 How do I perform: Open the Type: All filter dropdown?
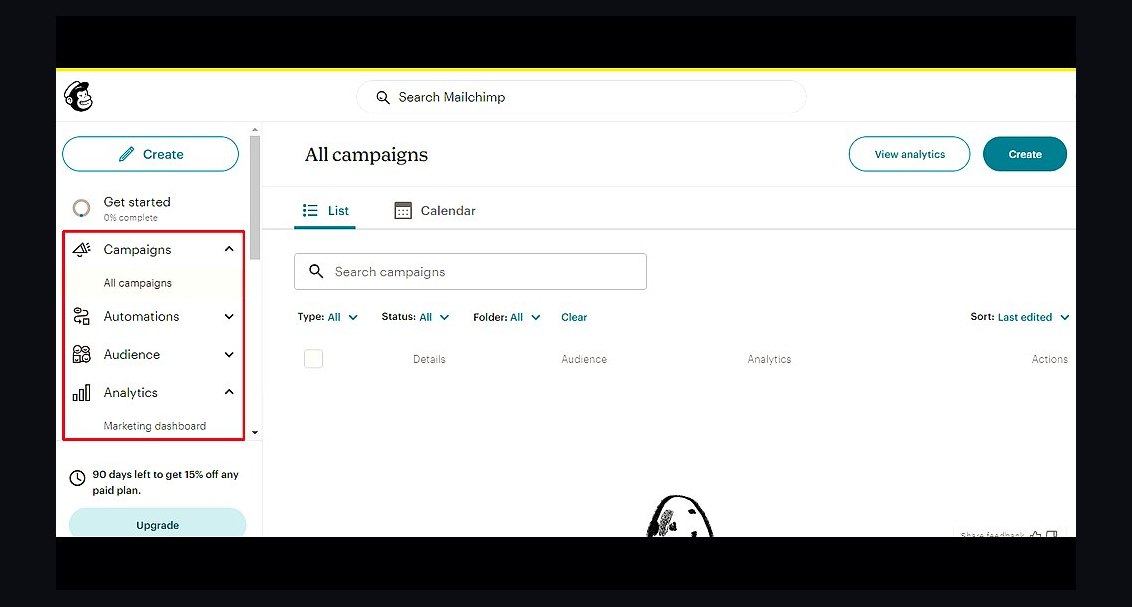[x=328, y=317]
